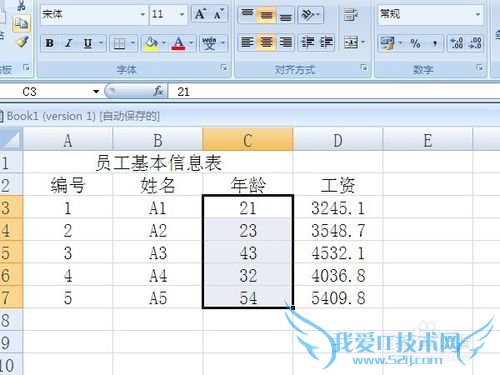The height and width of the screenshot is (375, 500).
Task: Align text right
Action: [x=286, y=43]
